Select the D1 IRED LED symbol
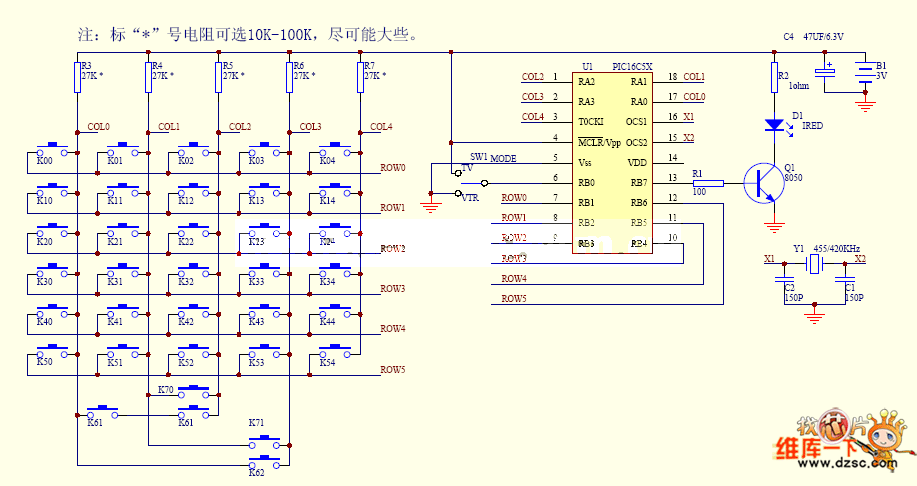The height and width of the screenshot is (486, 917). (x=773, y=125)
